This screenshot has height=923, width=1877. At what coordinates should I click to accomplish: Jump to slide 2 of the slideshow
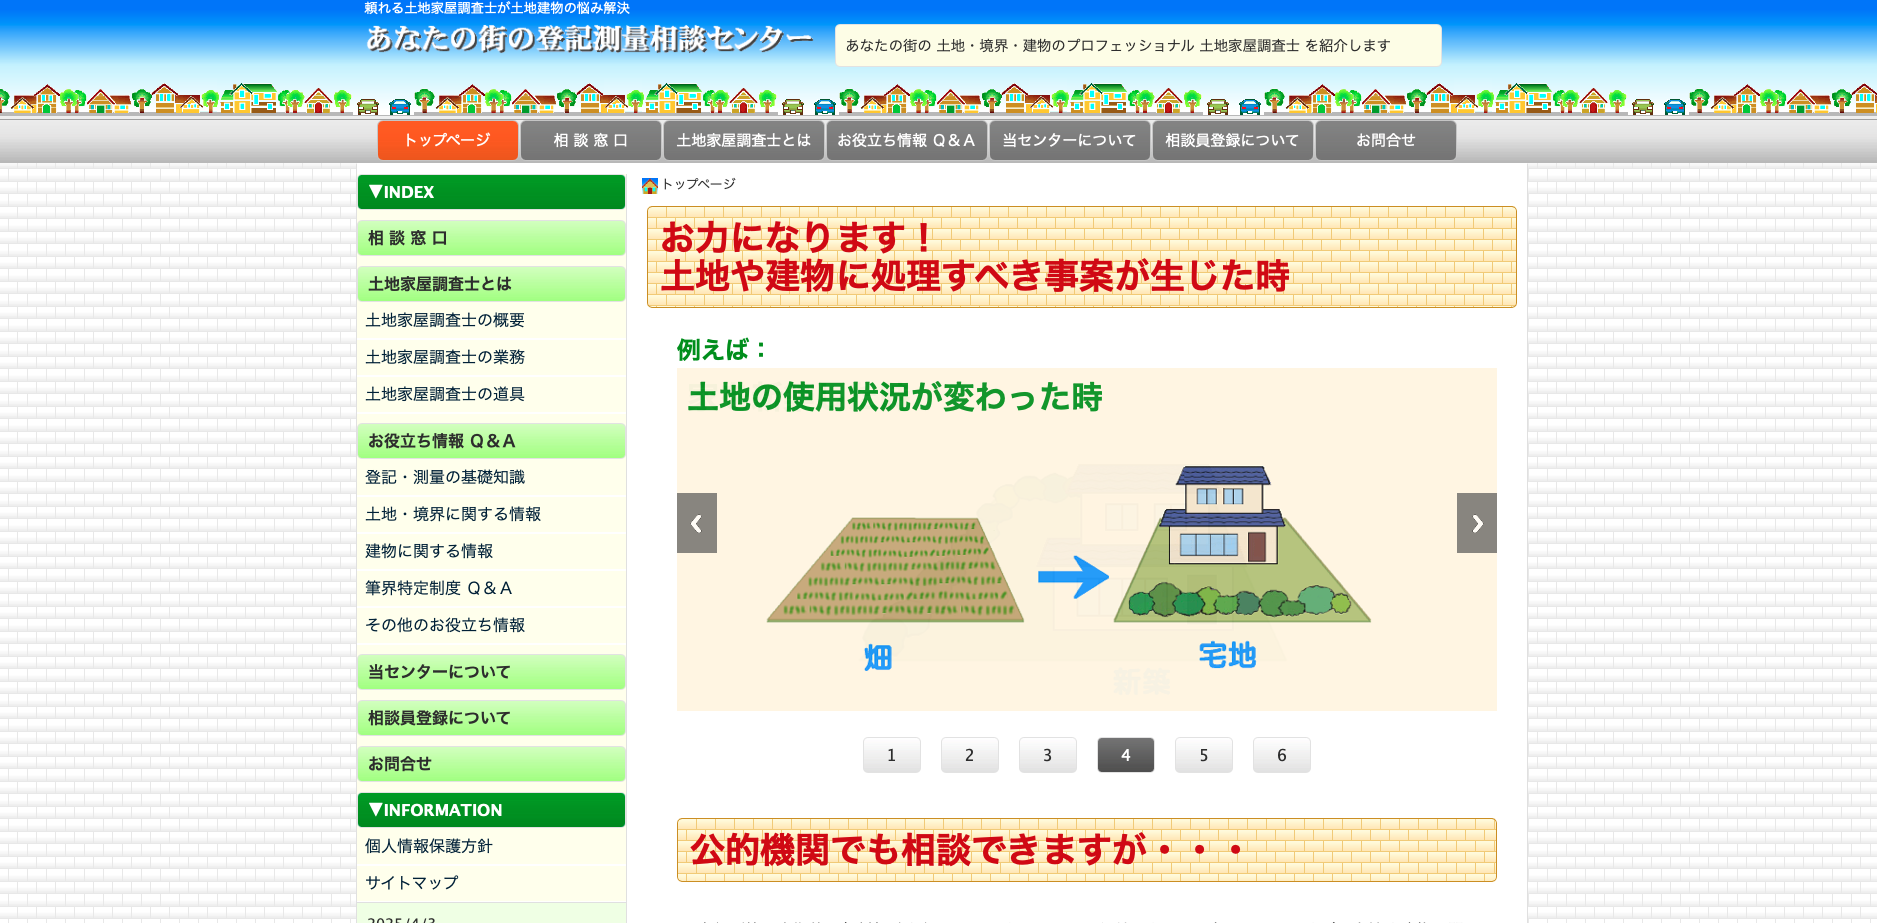(x=969, y=755)
